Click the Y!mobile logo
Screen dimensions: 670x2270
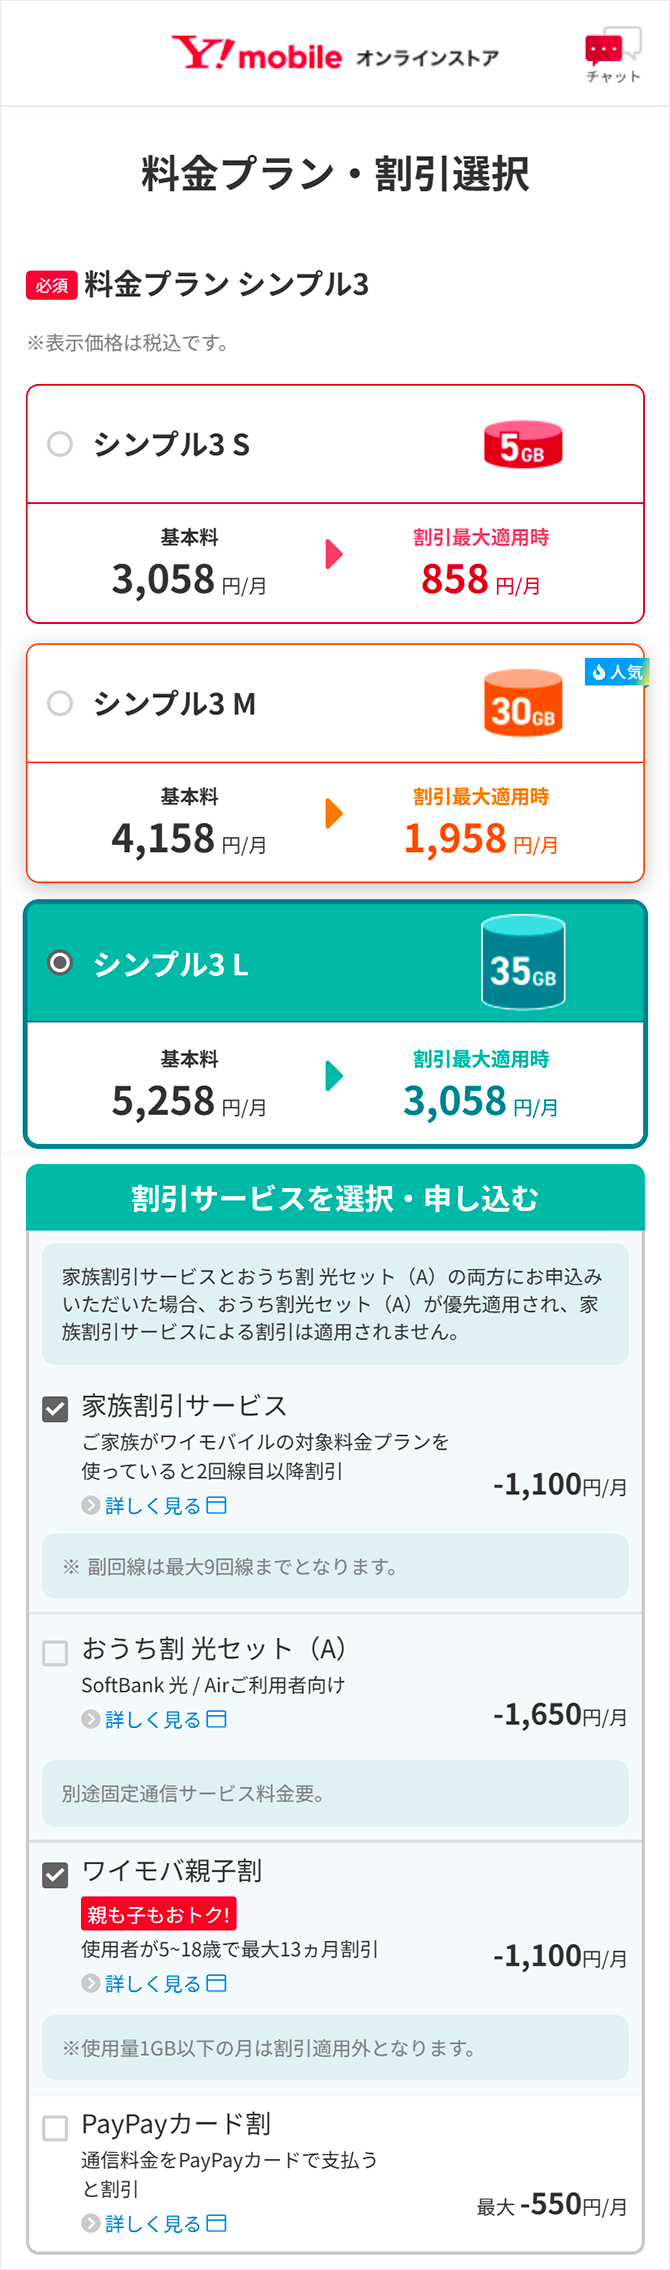pyautogui.click(x=257, y=54)
